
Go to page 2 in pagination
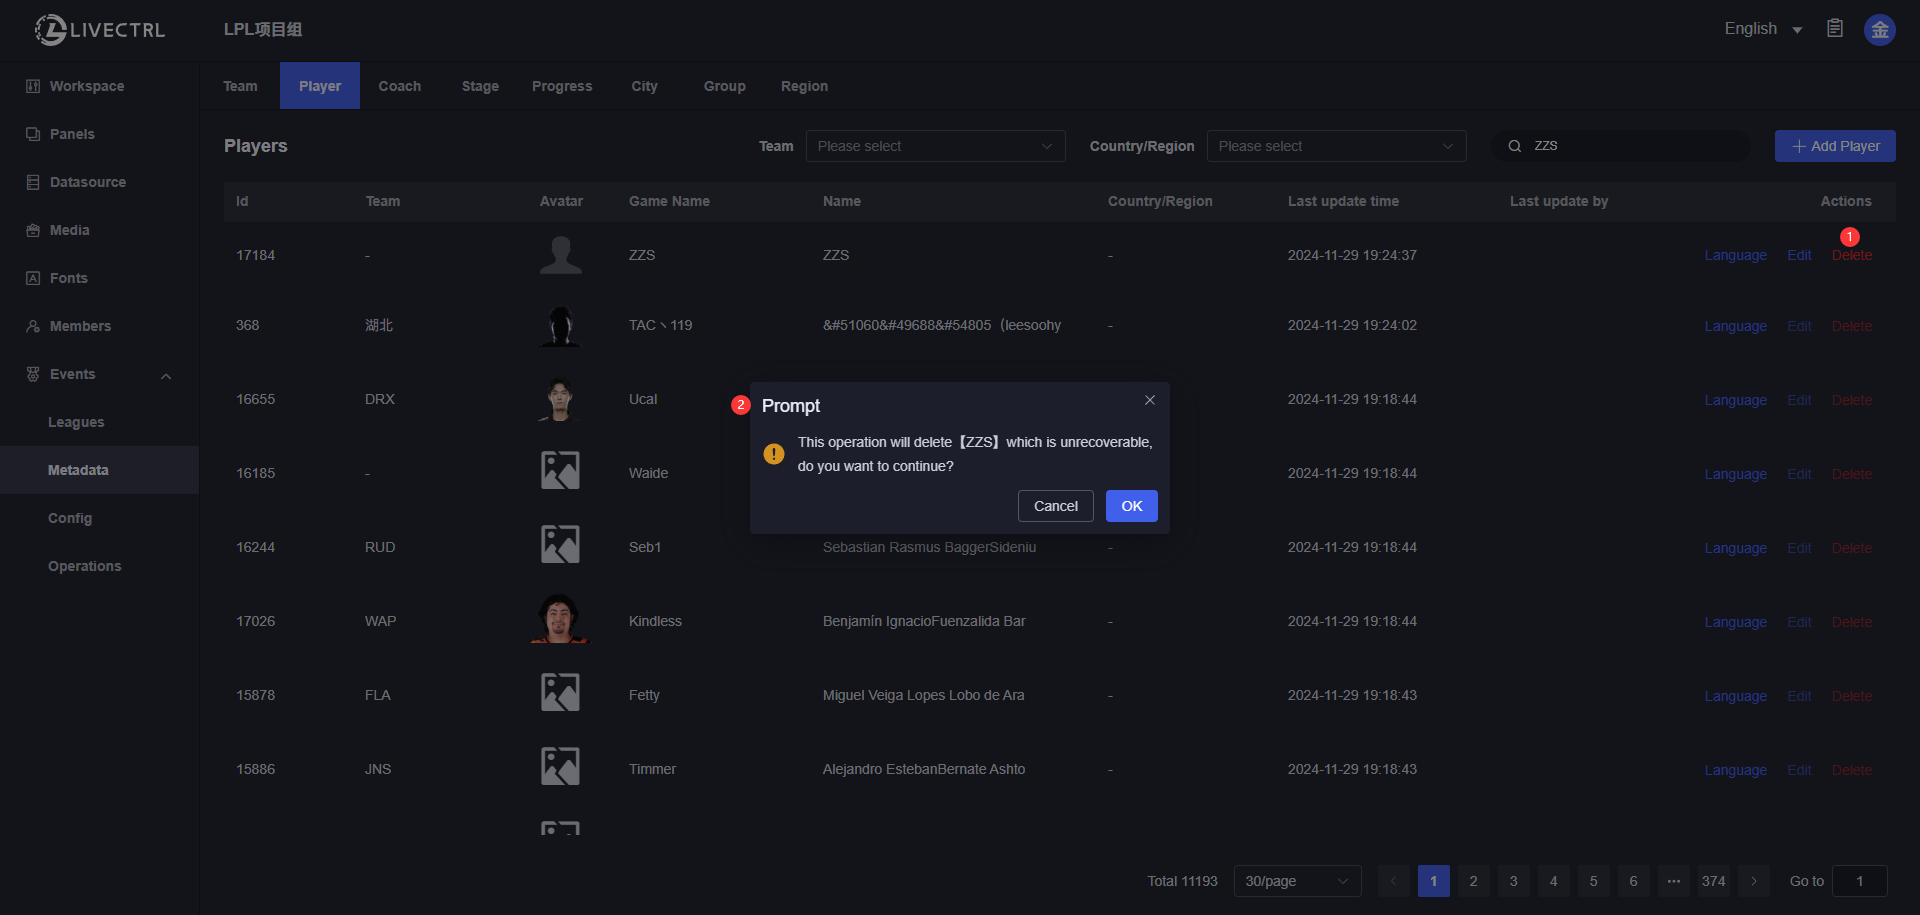point(1473,881)
